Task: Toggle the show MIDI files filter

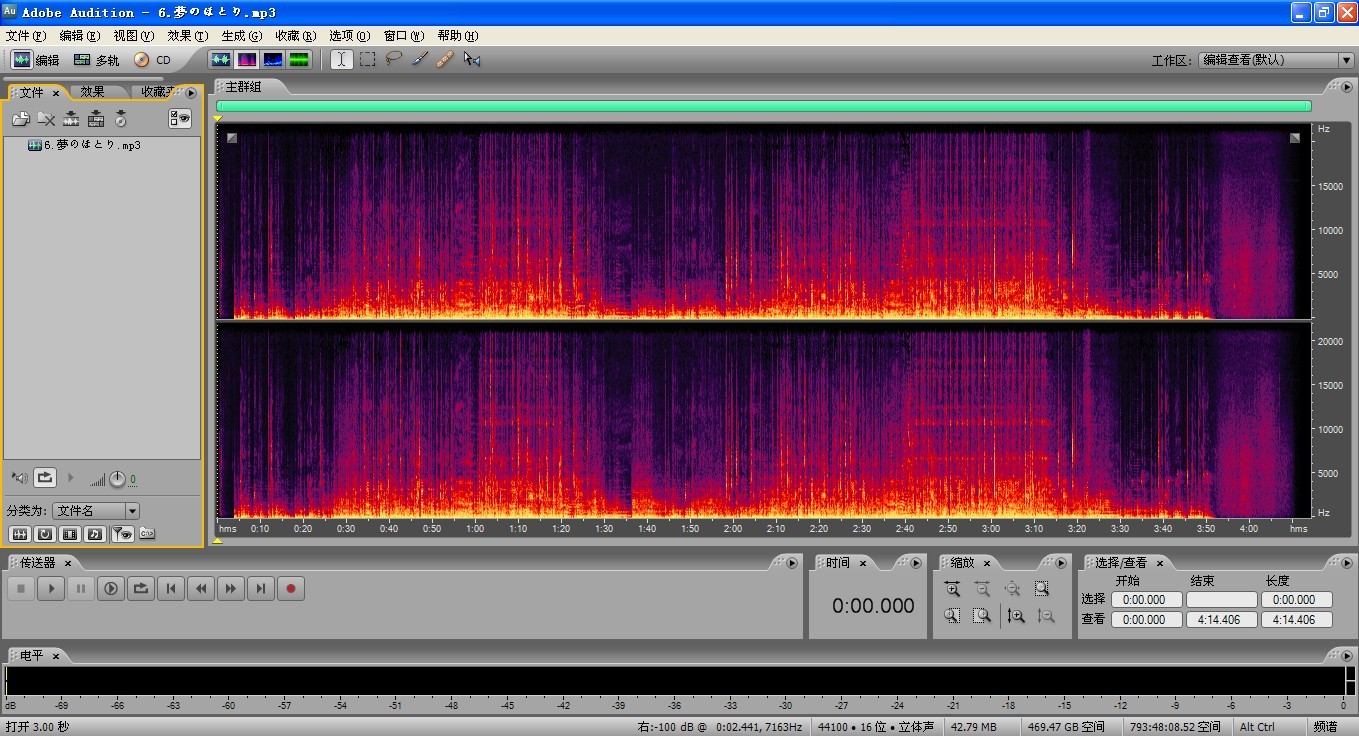Action: tap(95, 534)
